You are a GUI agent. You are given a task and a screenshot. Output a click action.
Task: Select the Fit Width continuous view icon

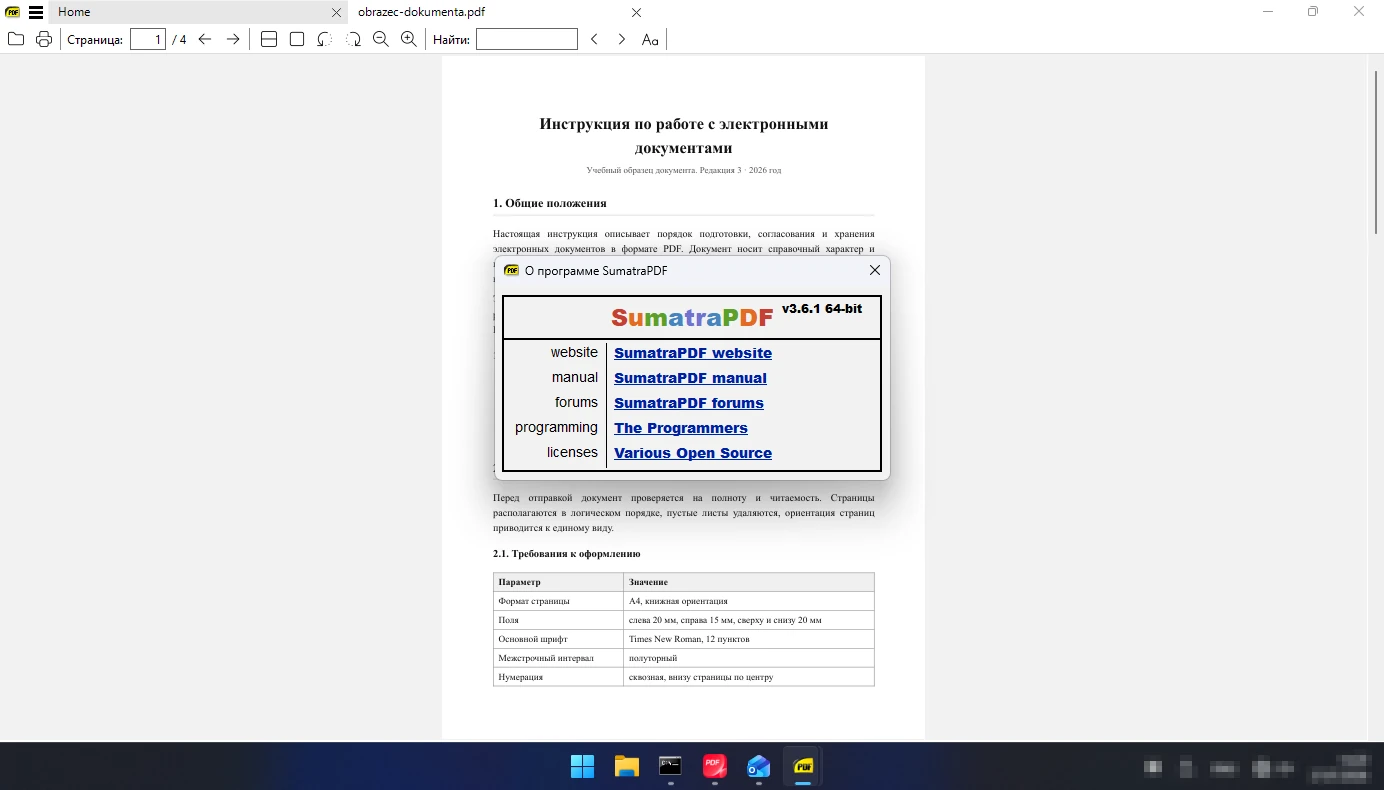coord(269,39)
